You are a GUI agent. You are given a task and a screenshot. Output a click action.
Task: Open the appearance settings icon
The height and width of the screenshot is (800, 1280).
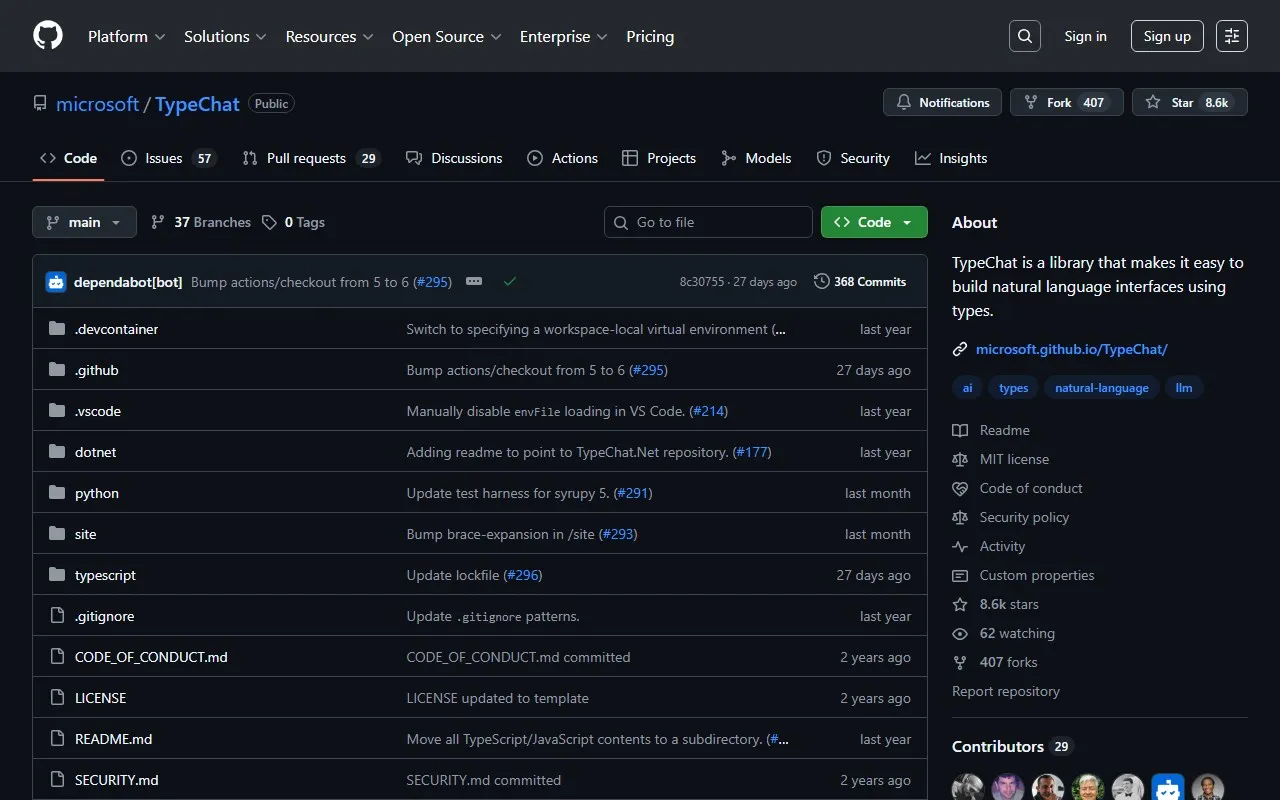(1231, 36)
